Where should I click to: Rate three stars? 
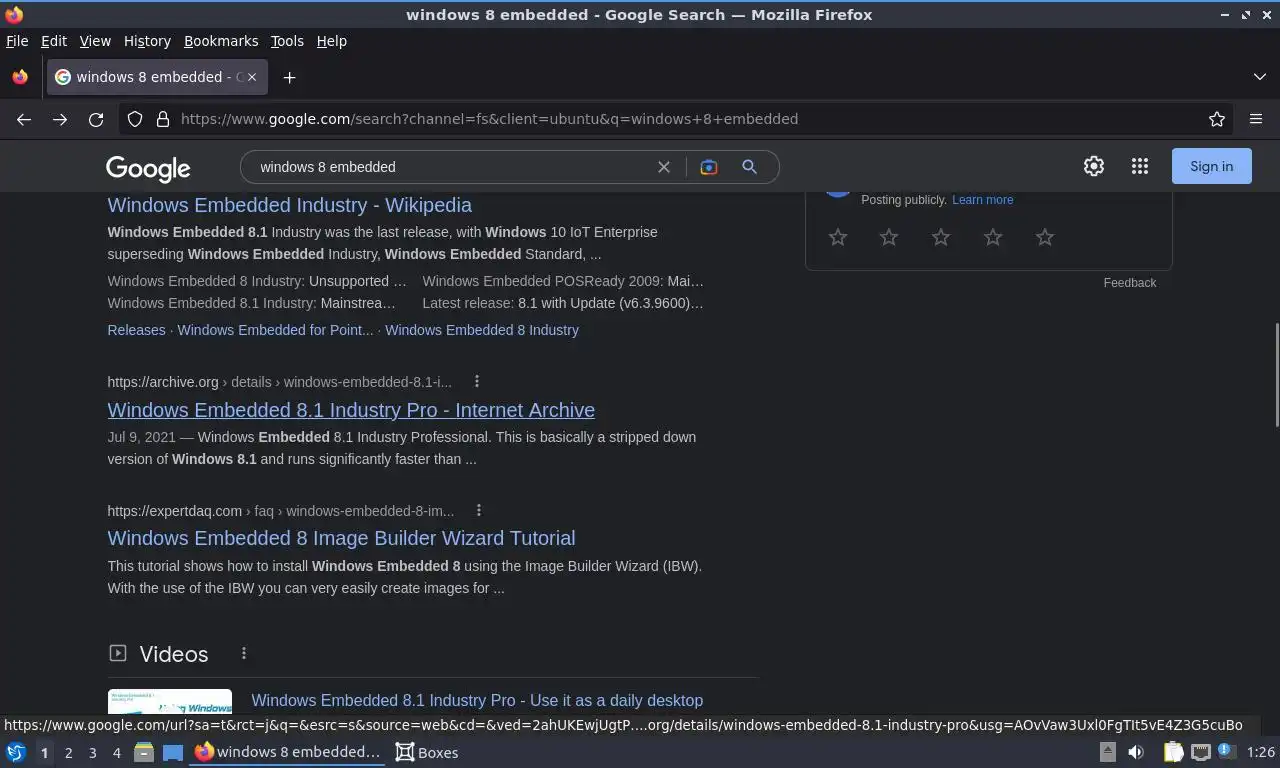click(x=941, y=237)
